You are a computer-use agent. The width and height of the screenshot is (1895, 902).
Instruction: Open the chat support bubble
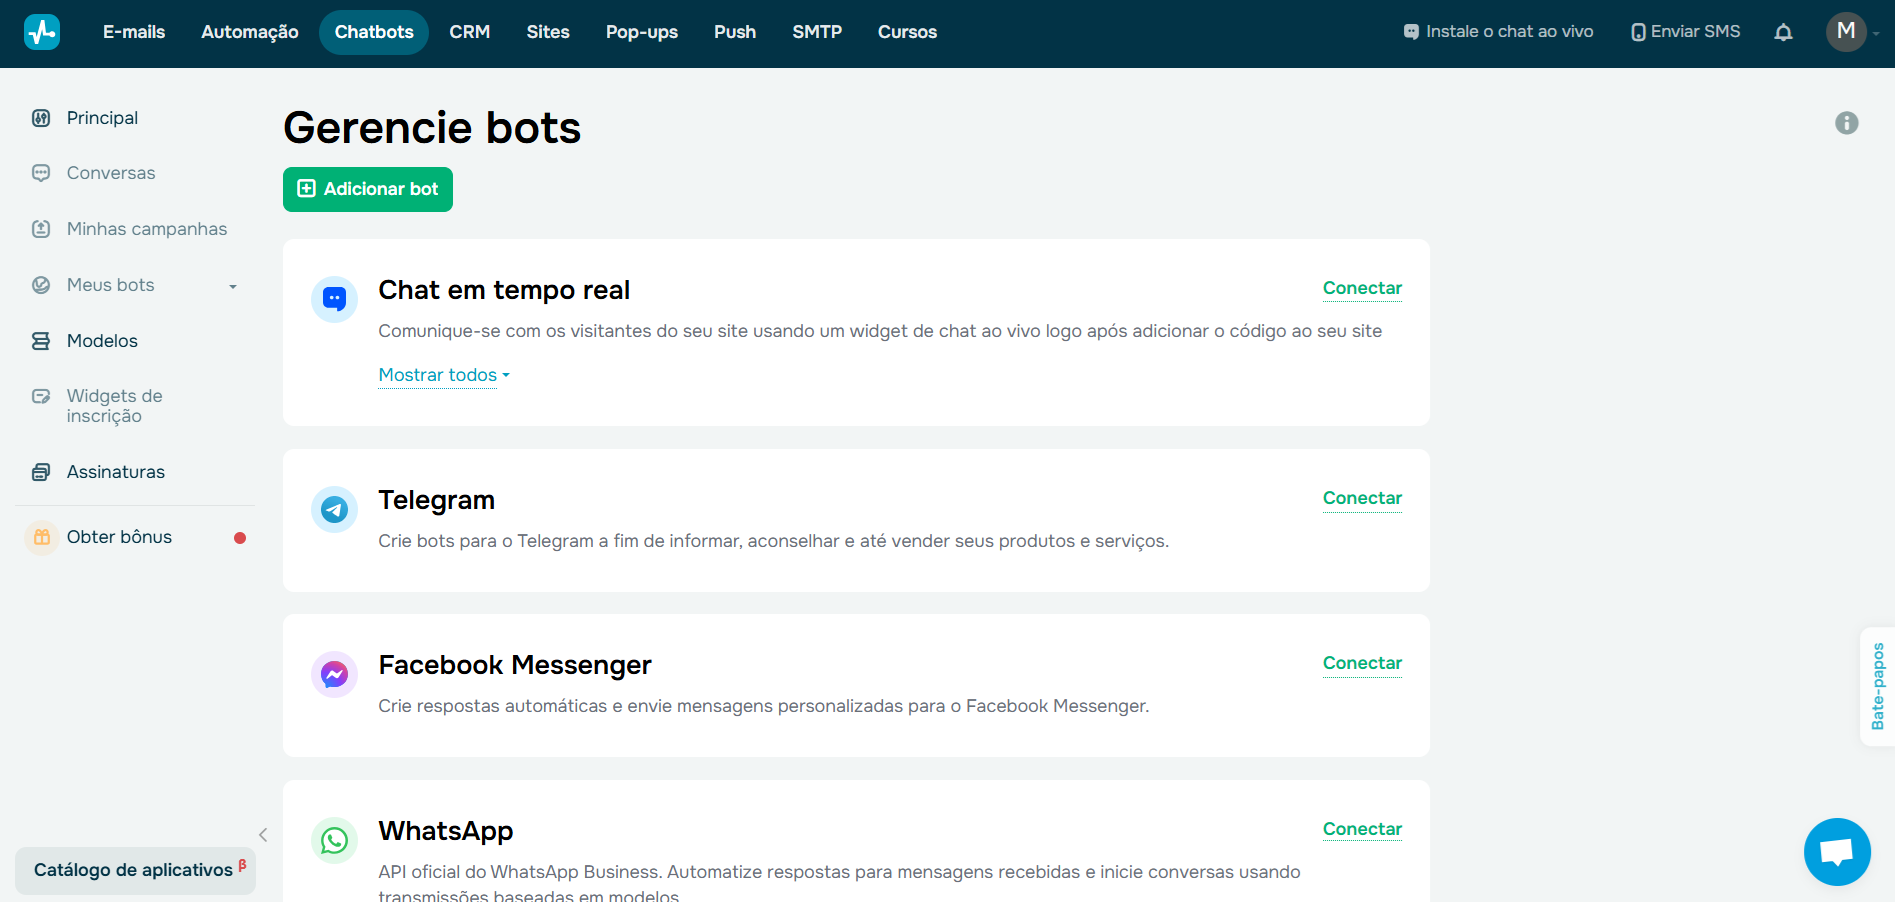(1836, 851)
